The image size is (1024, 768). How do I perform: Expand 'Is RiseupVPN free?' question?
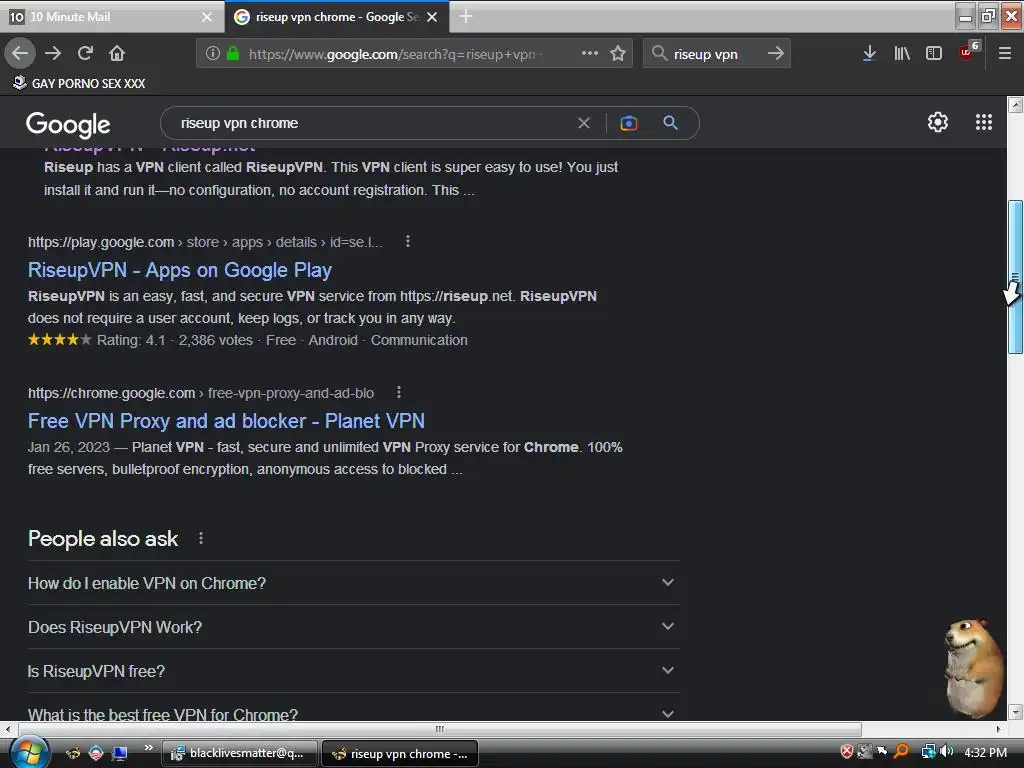(x=353, y=671)
